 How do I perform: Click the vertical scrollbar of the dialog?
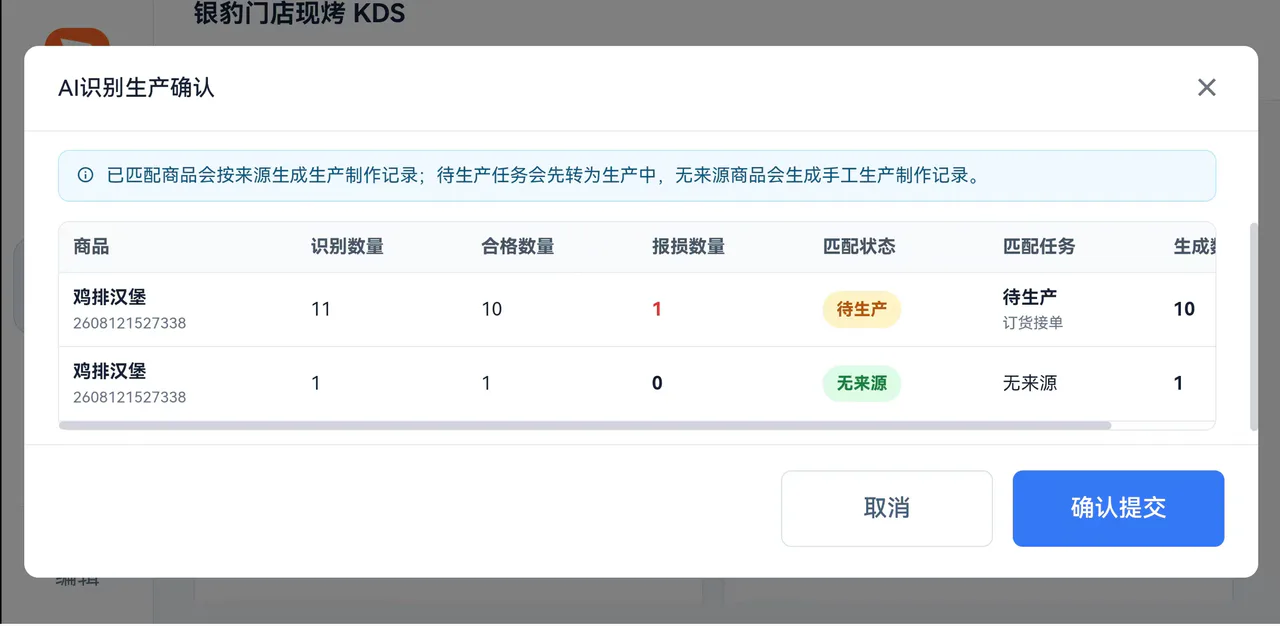point(1254,326)
